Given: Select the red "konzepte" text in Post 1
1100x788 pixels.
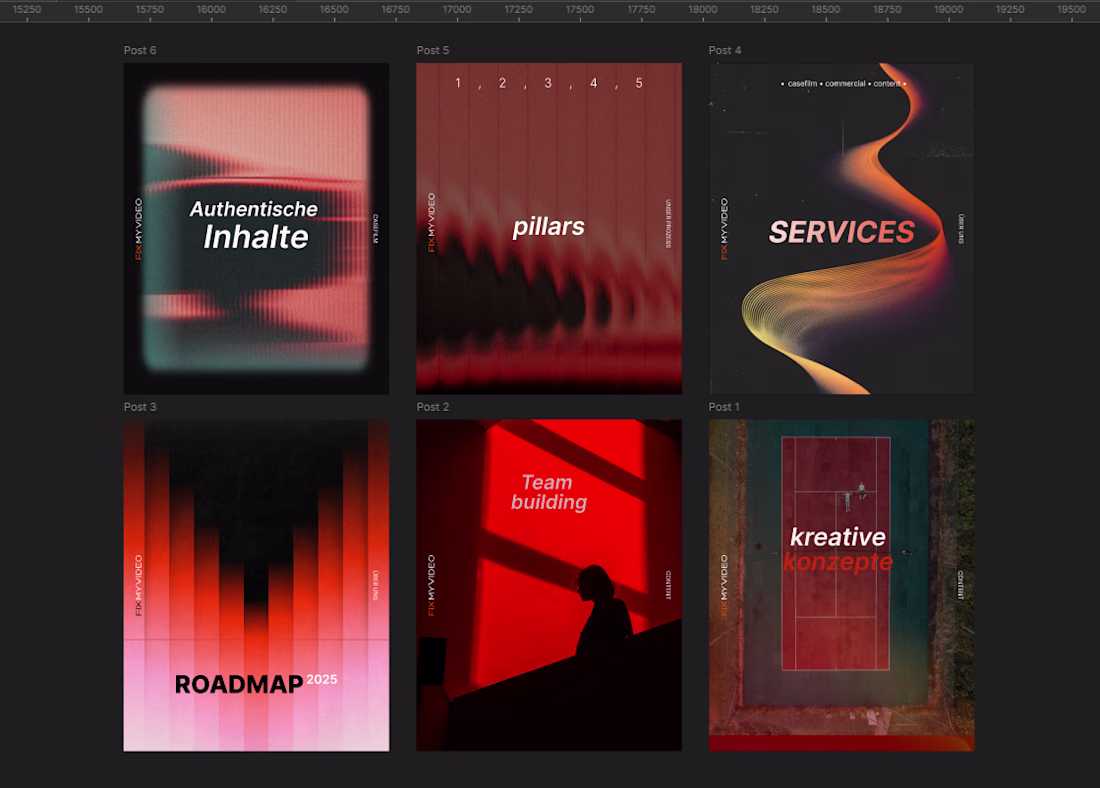Looking at the screenshot, I should 838,562.
